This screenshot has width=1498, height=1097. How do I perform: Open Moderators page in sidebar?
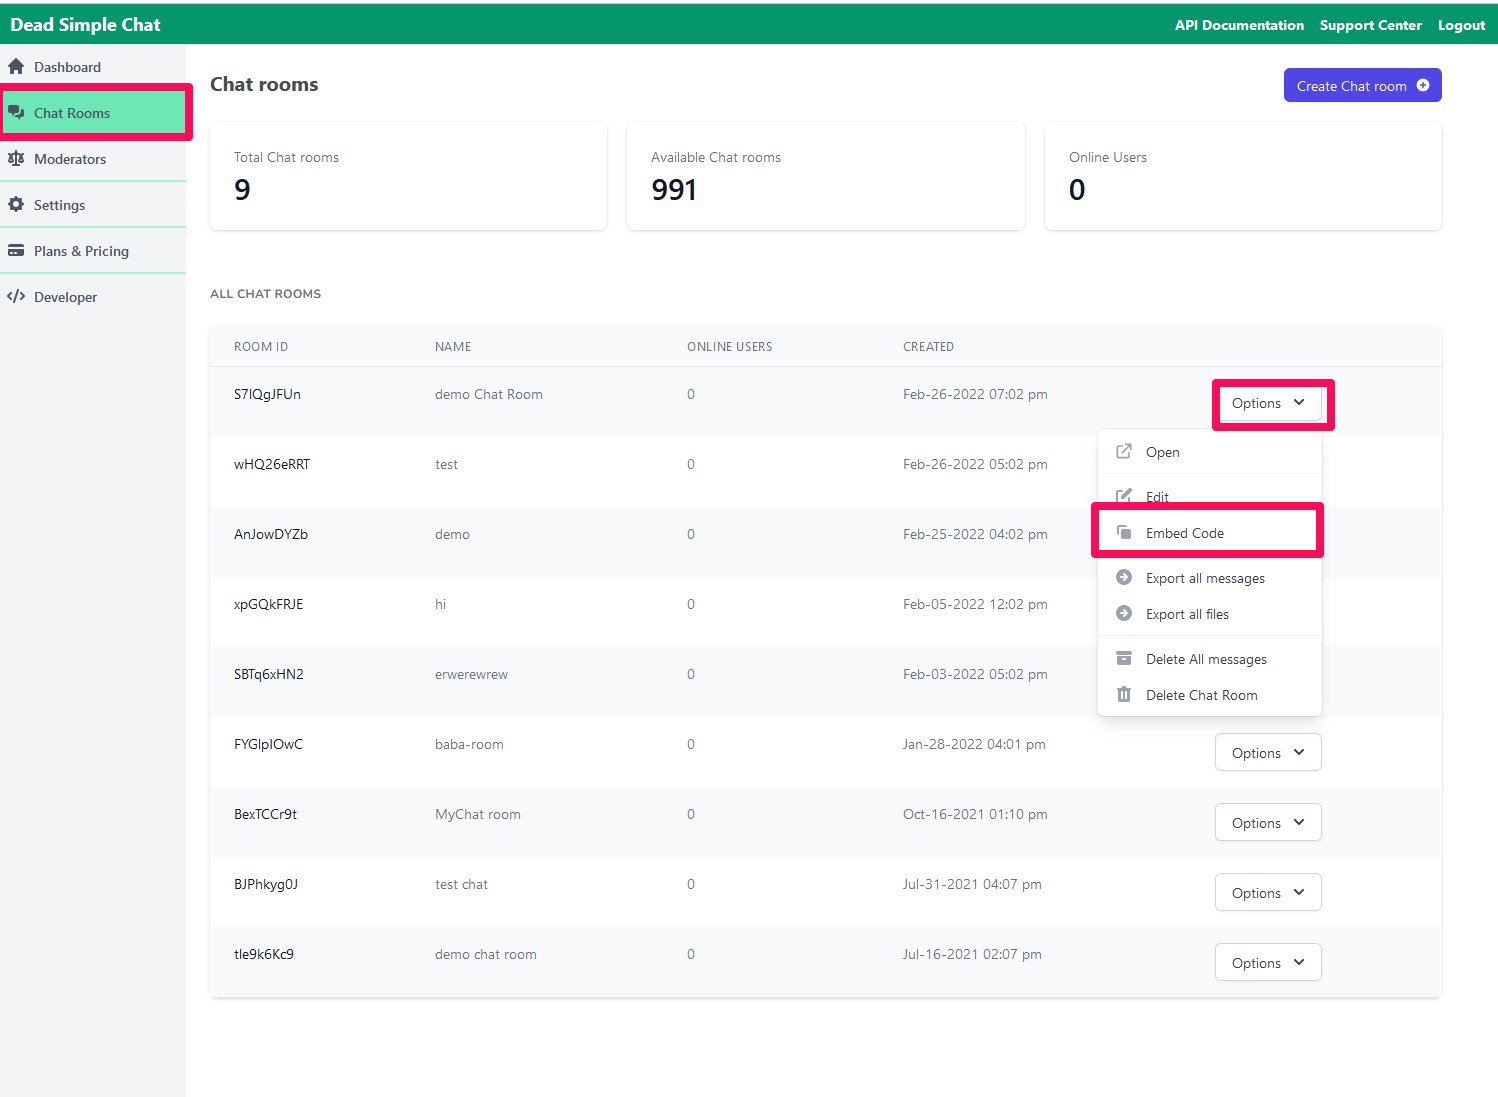coord(93,159)
